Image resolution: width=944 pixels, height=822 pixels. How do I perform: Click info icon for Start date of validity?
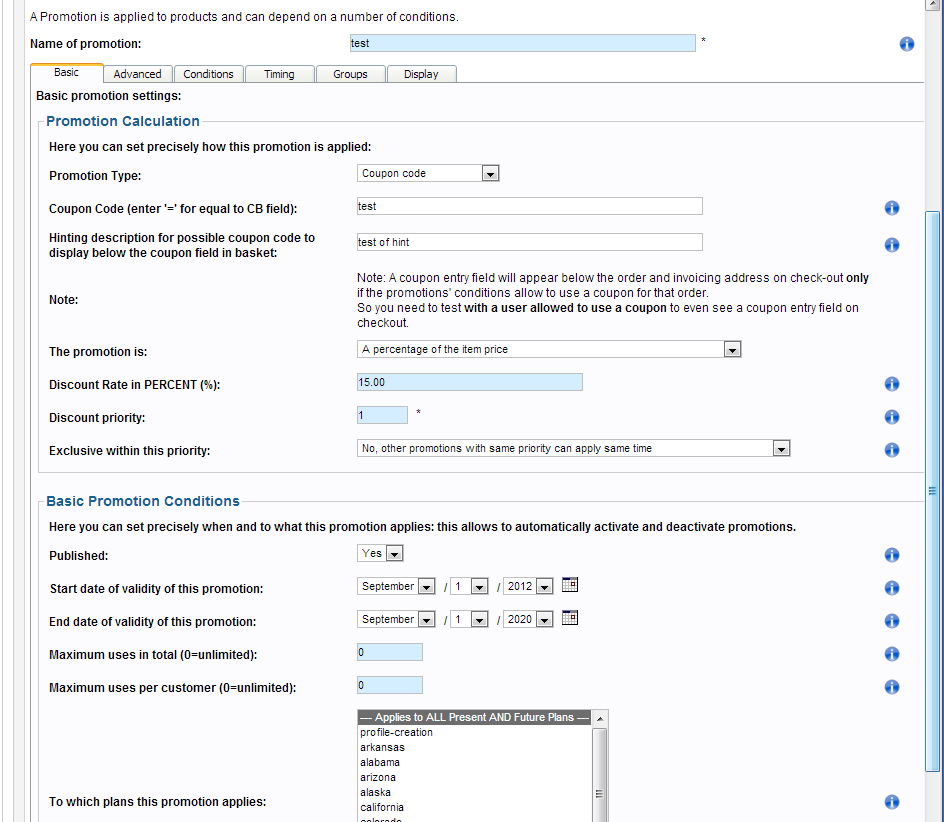click(x=892, y=588)
